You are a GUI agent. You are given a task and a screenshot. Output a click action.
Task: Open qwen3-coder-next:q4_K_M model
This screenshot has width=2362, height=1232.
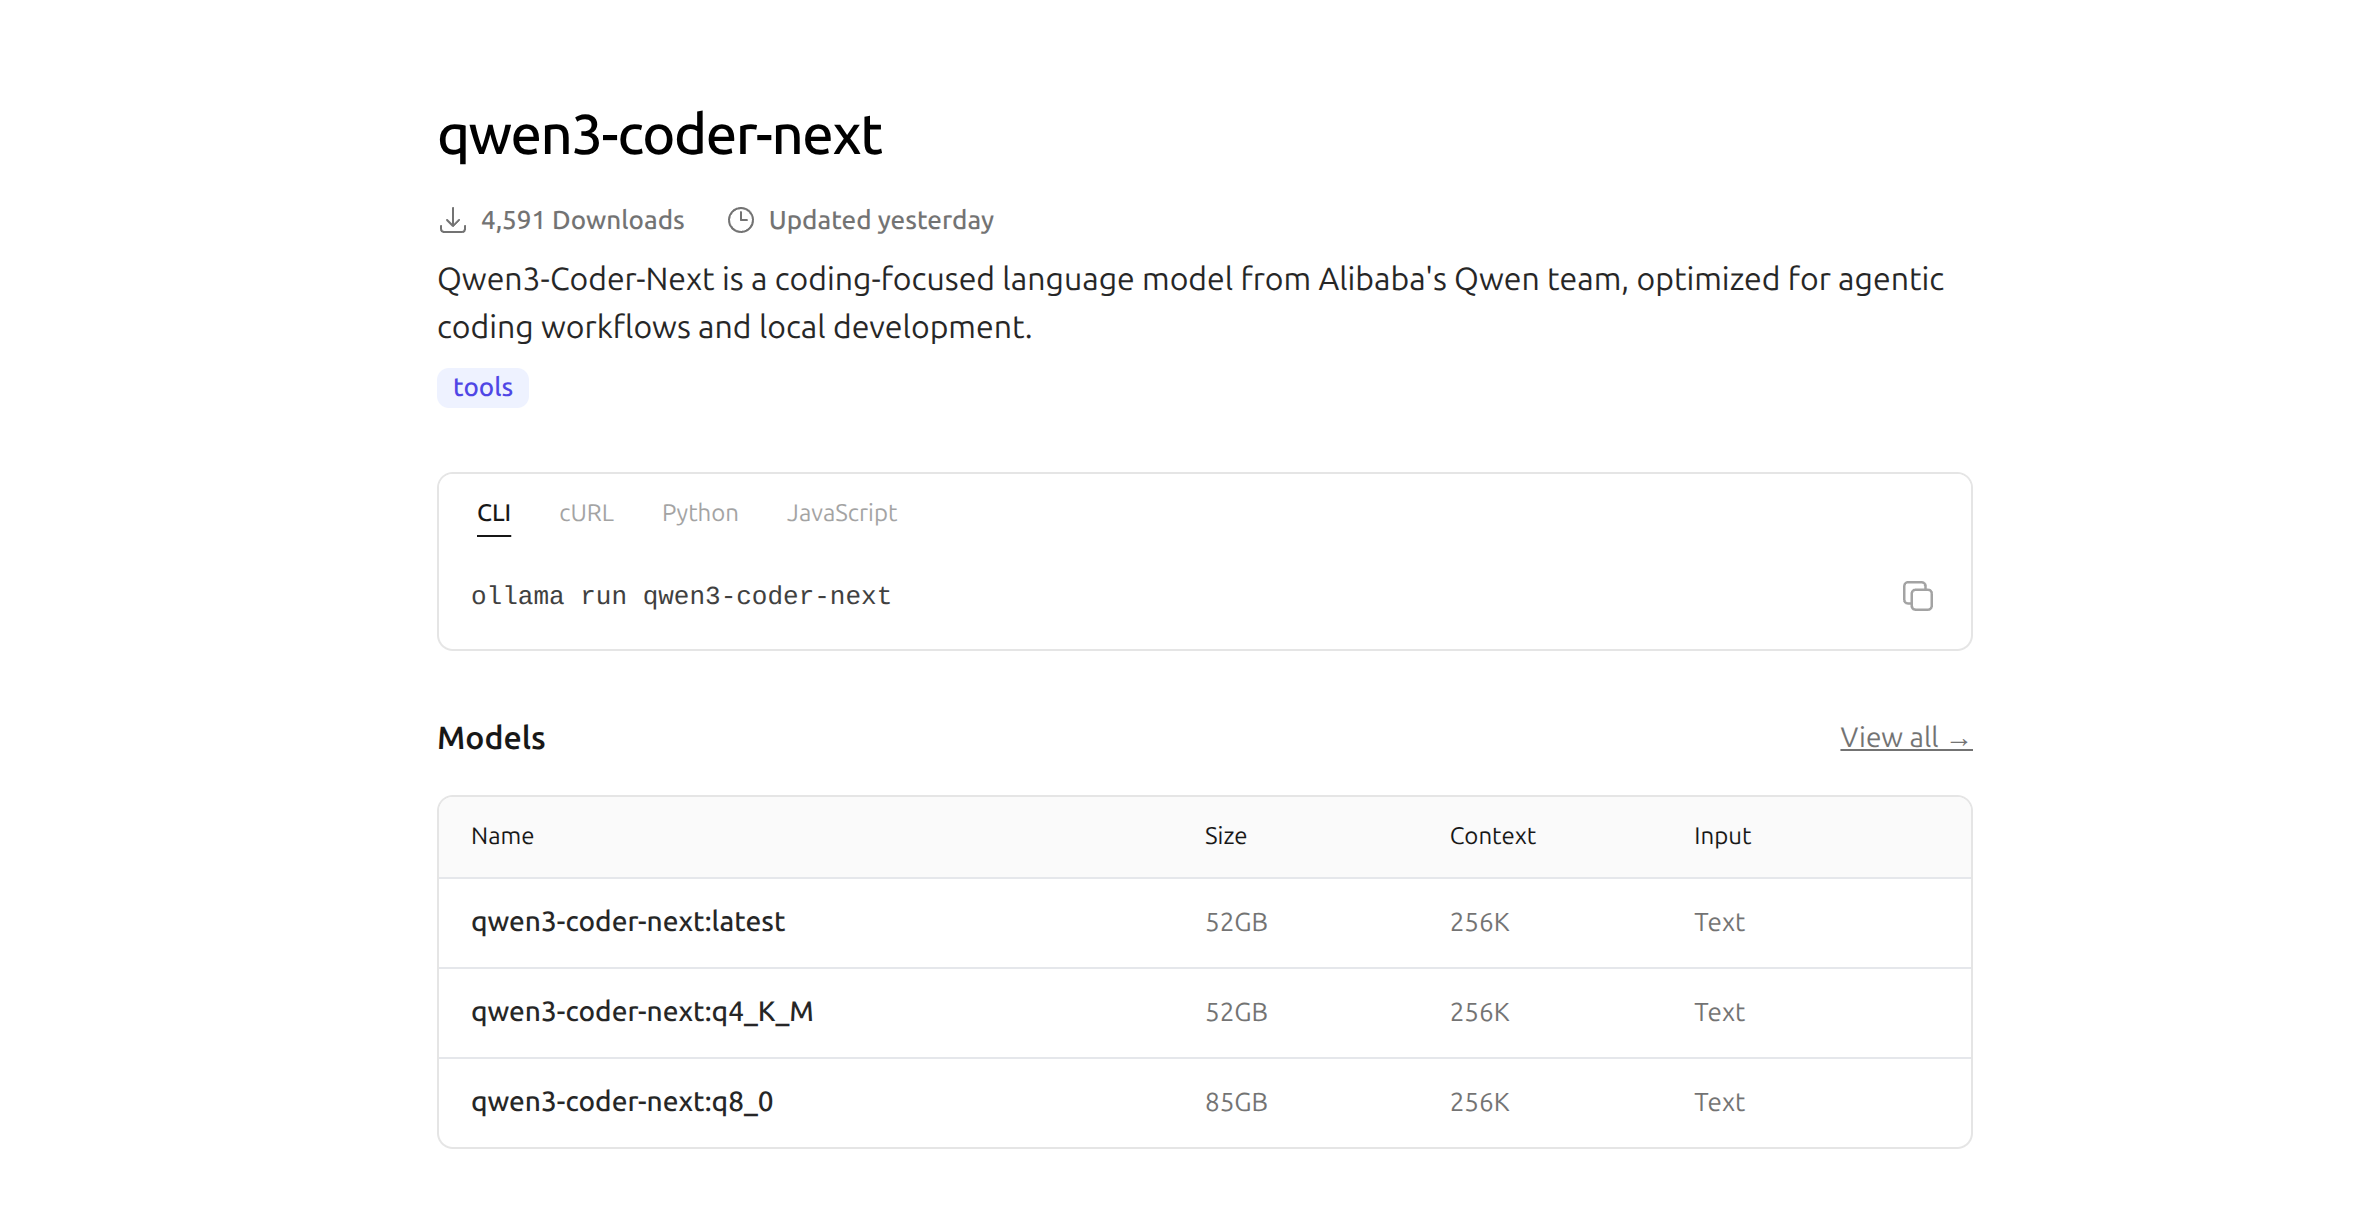click(642, 1012)
